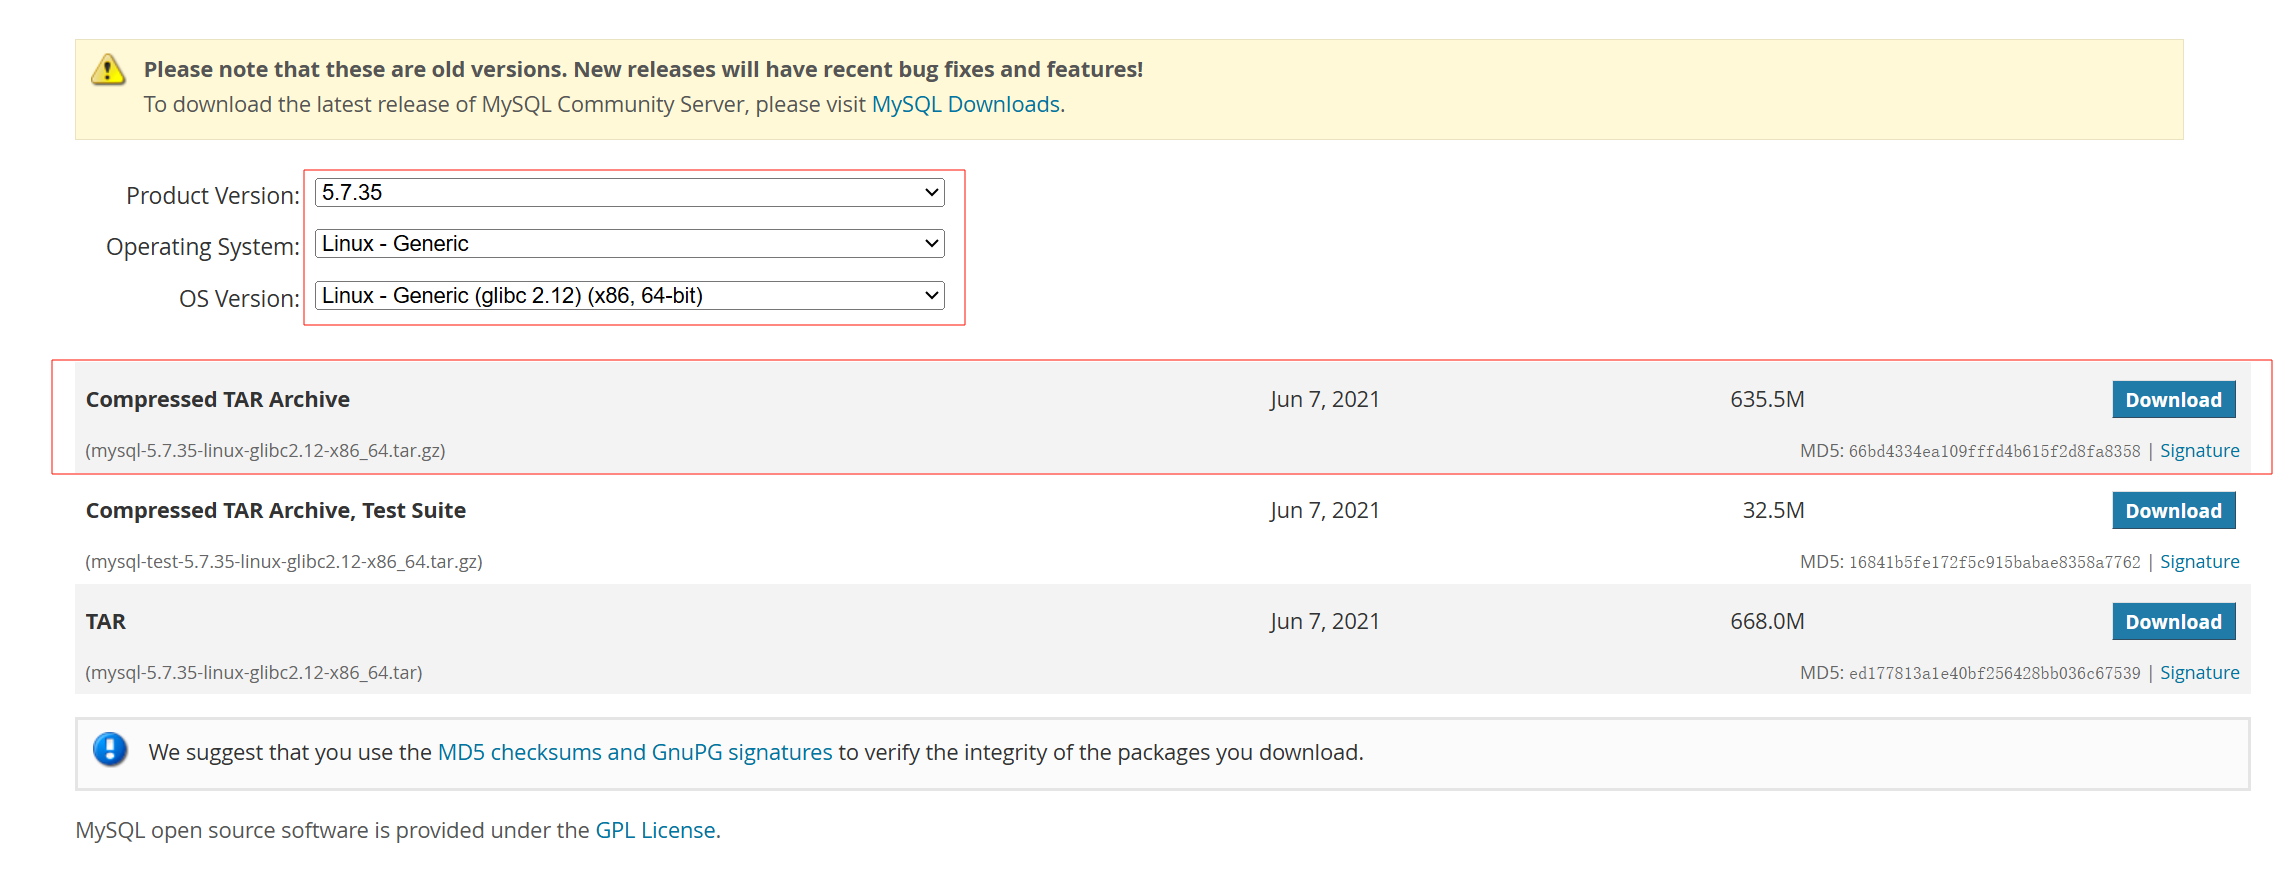Open Signature for the mysql-test archive
Viewport: 2295px width, 882px height.
[x=2199, y=562]
